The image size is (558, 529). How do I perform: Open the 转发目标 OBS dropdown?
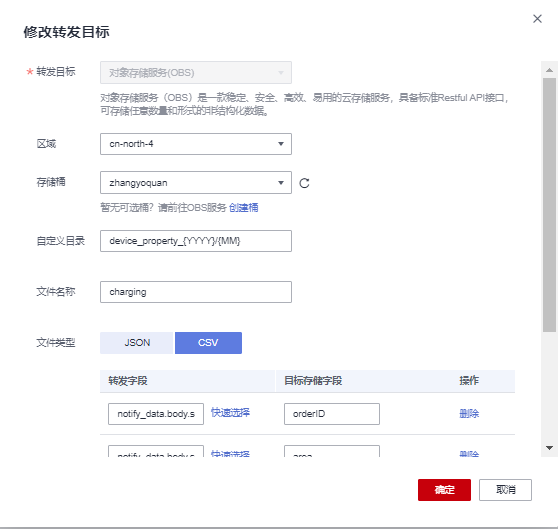[196, 73]
